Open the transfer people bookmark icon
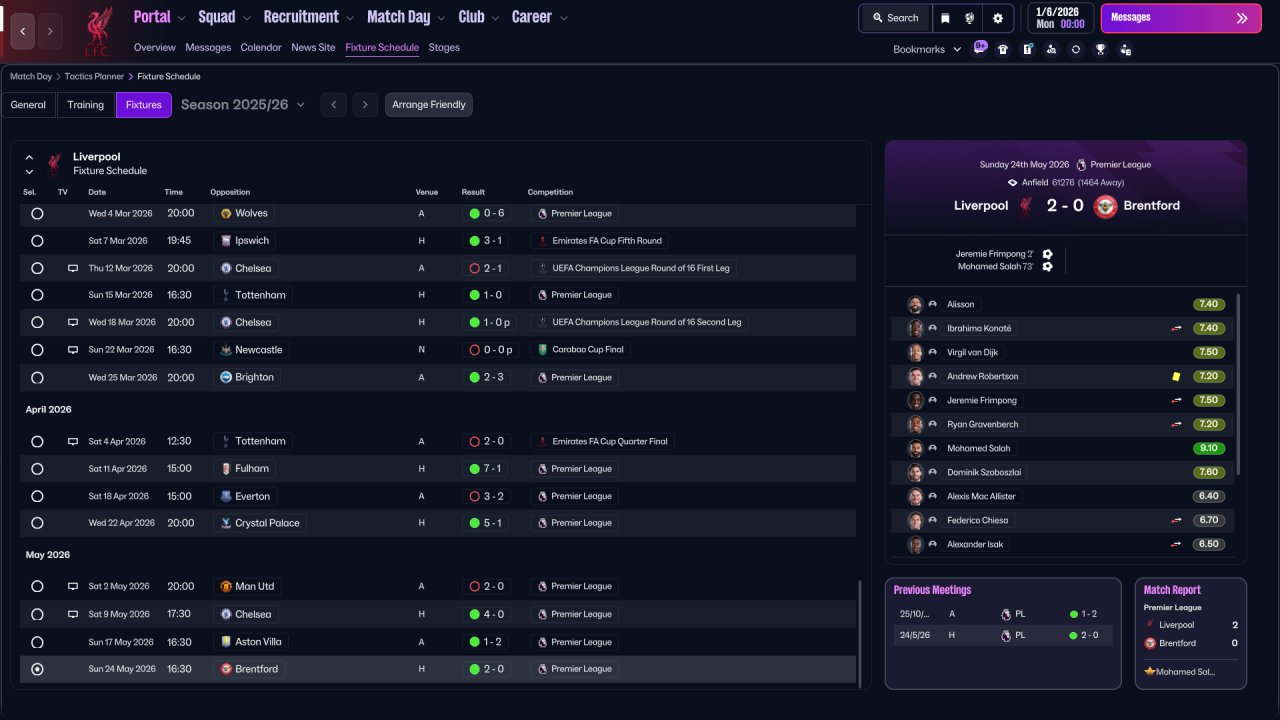Screen dimensions: 1280x720 point(1125,49)
